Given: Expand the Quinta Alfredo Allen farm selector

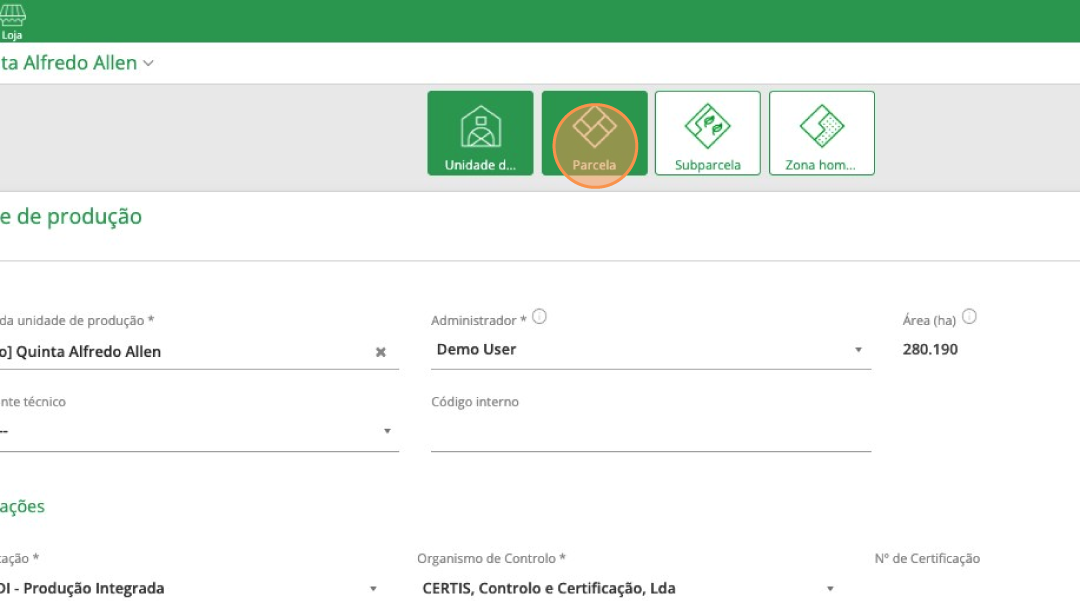Looking at the screenshot, I should click(x=148, y=63).
